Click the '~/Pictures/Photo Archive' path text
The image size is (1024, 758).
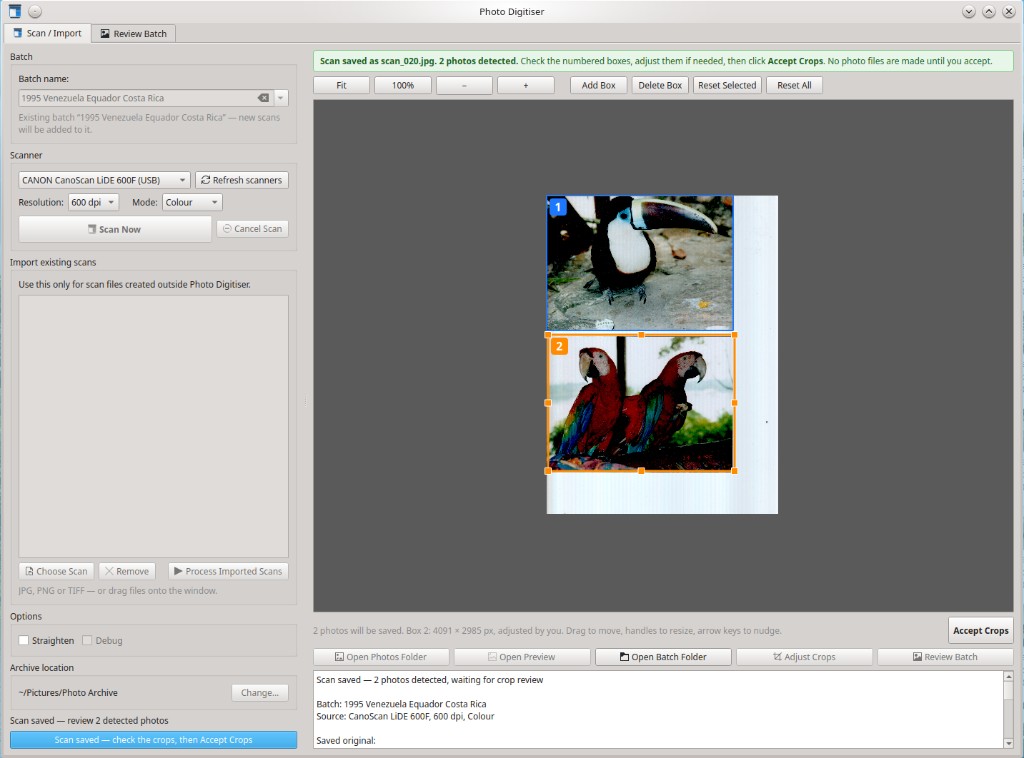68,693
